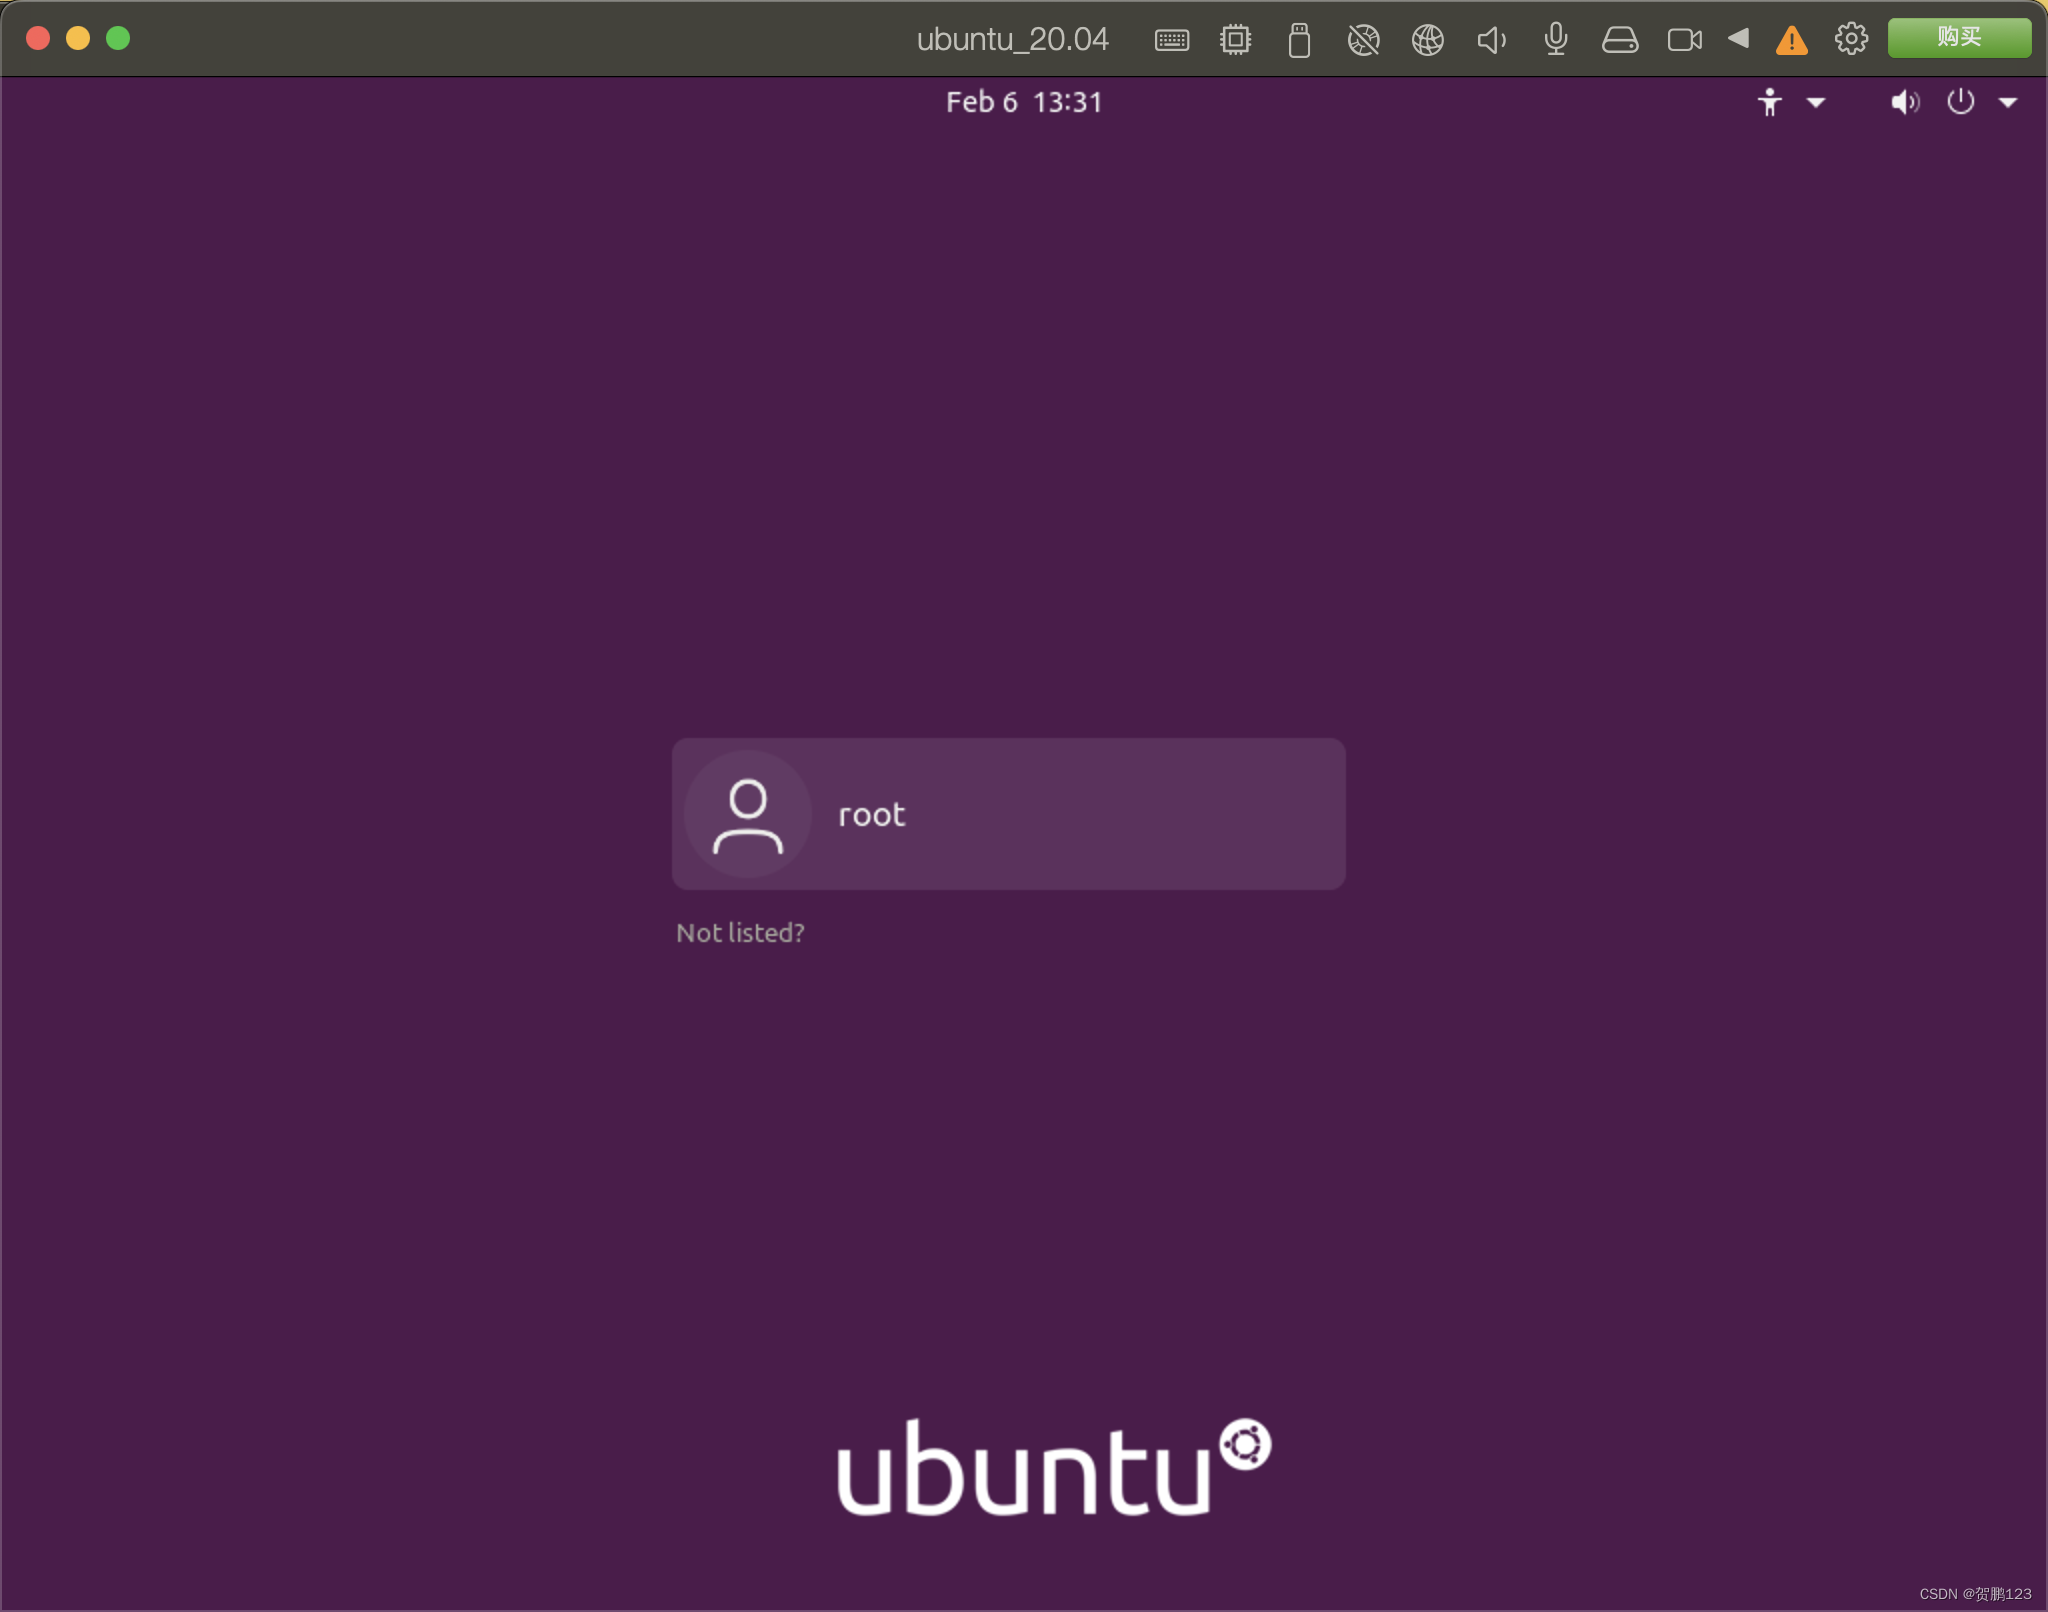2048x1612 pixels.
Task: Click the Ubuntu volume icon in top bar
Action: (1904, 102)
